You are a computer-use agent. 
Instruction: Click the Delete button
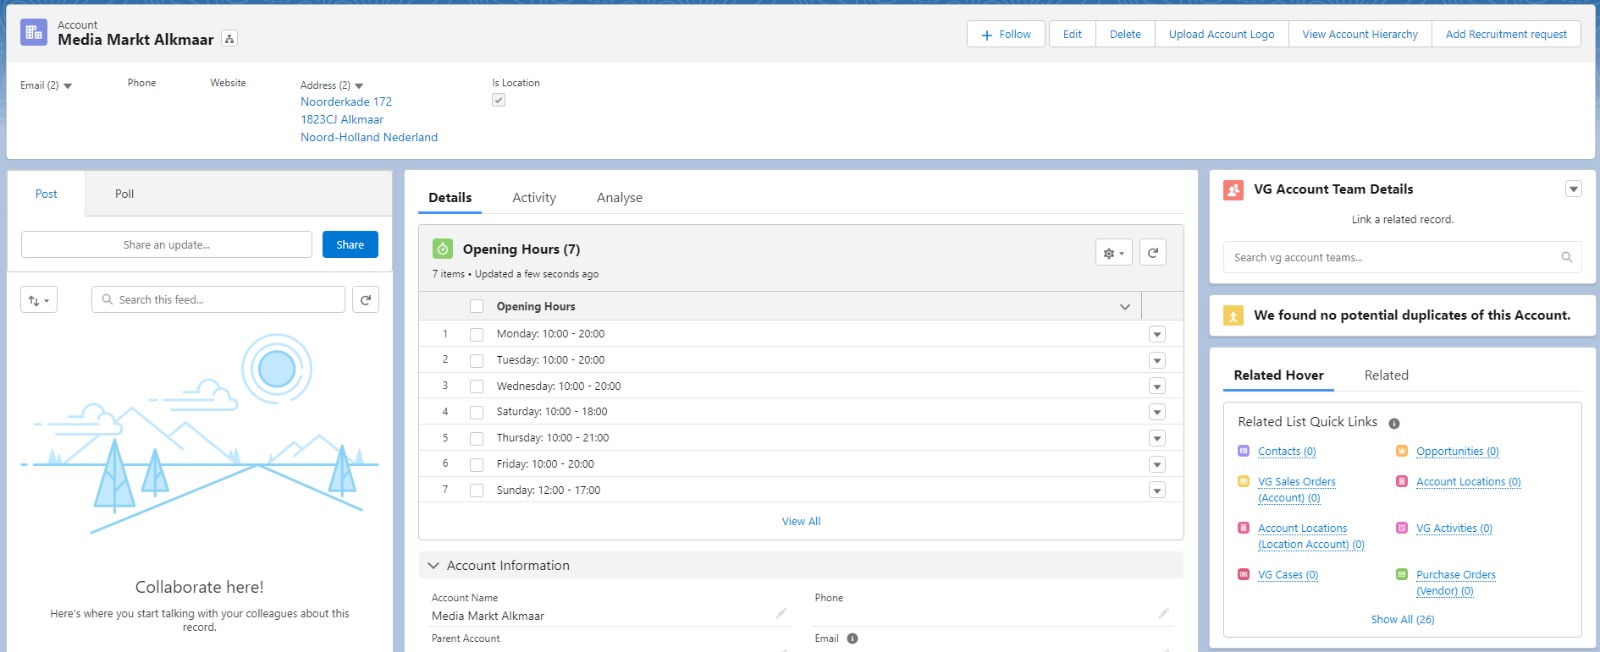[x=1125, y=34]
